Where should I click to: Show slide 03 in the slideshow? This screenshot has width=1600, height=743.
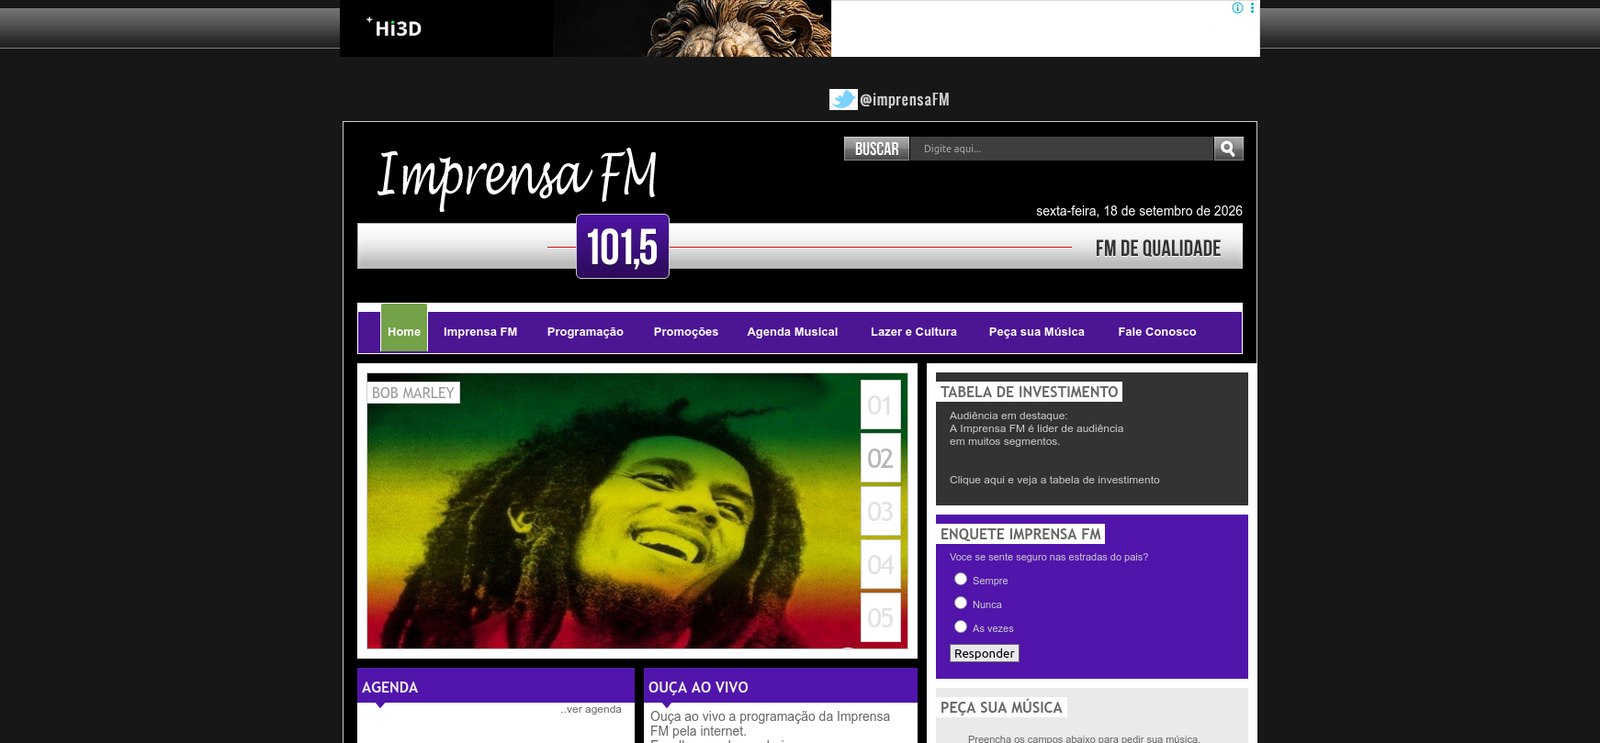click(880, 511)
